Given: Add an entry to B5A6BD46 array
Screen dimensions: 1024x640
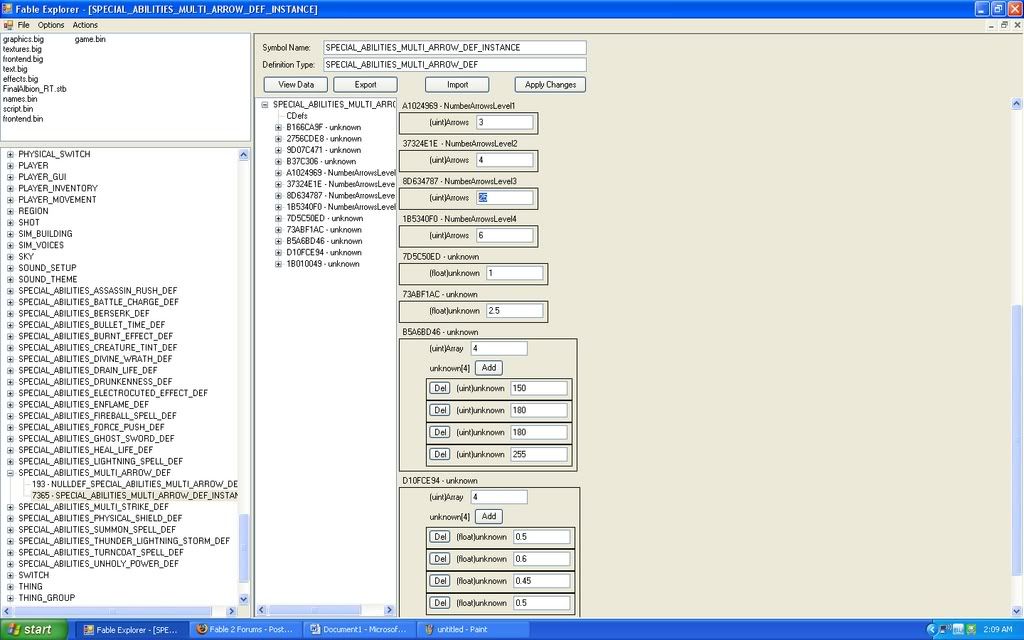Looking at the screenshot, I should click(488, 368).
